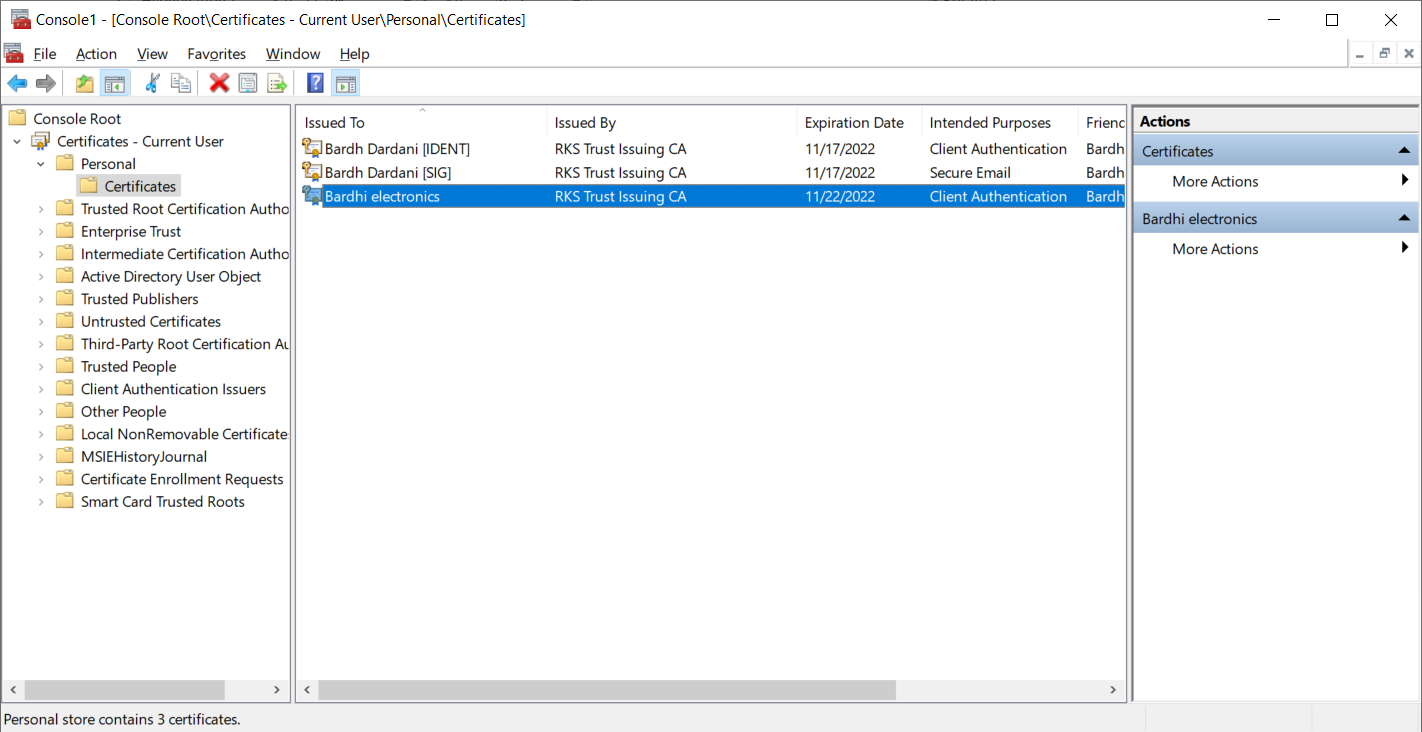Click the Up one level folder icon
The height and width of the screenshot is (732, 1422).
[x=85, y=84]
